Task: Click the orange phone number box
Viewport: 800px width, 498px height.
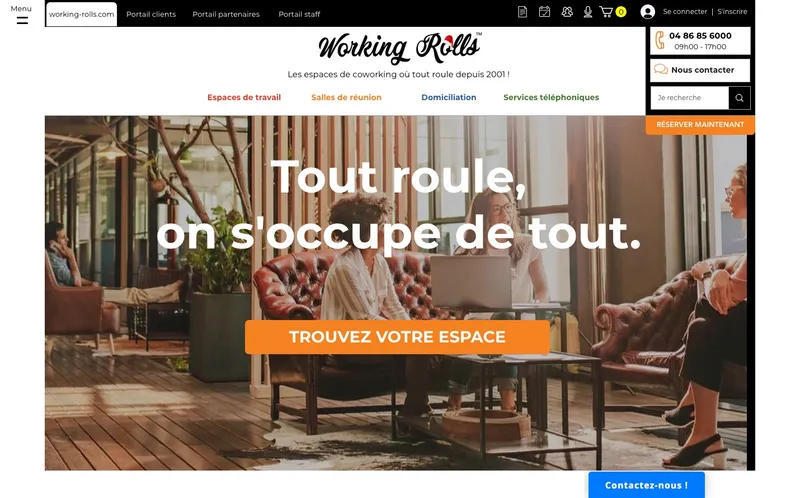Action: pyautogui.click(x=700, y=41)
